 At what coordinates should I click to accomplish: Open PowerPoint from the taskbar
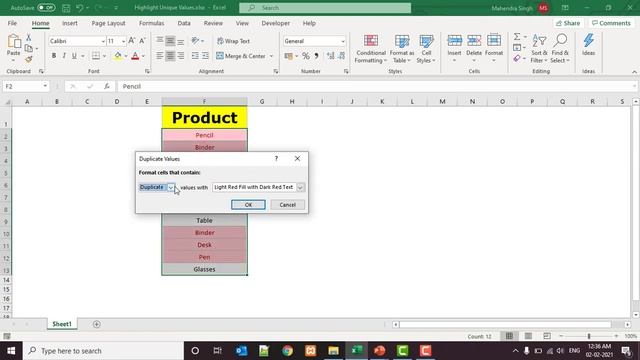(x=380, y=351)
